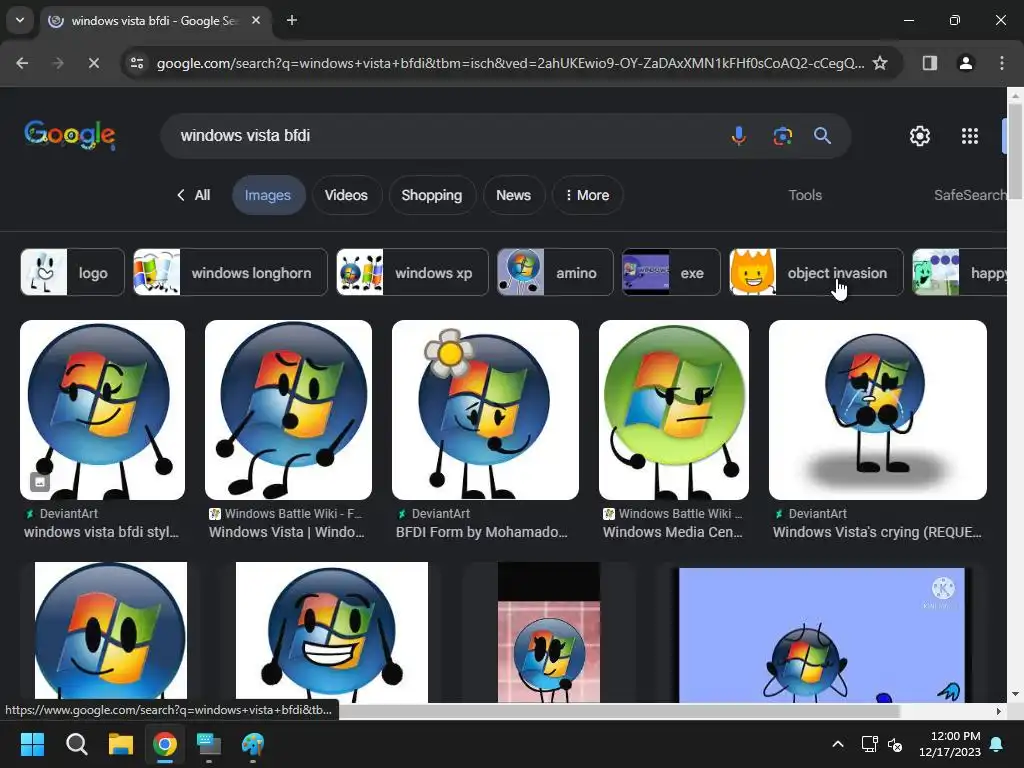This screenshot has width=1024, height=768.
Task: Click the search query input field
Action: tap(444, 136)
